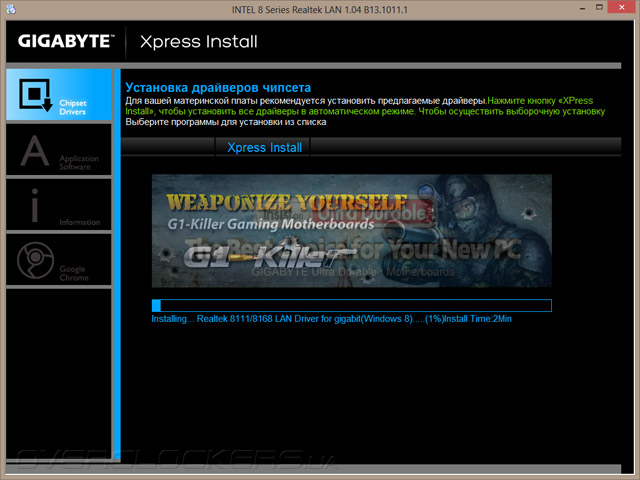Viewport: 640px width, 480px height.
Task: Click the installation progress bar
Action: pos(351,305)
